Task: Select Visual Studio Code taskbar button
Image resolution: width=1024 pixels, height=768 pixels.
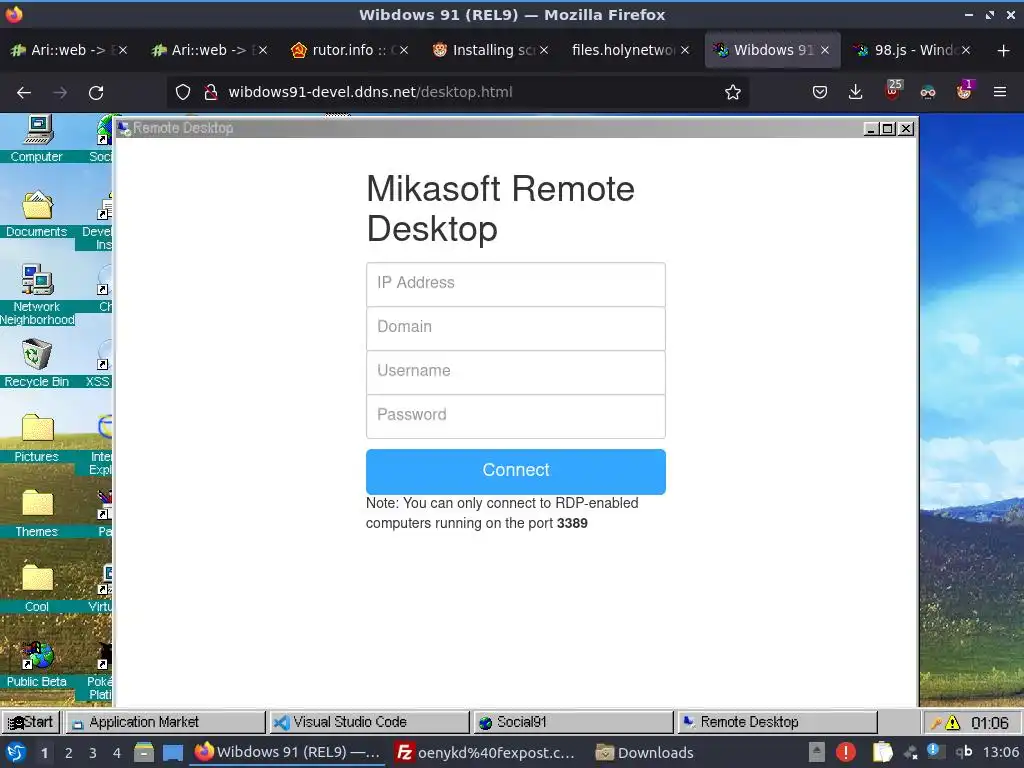Action: pos(369,722)
